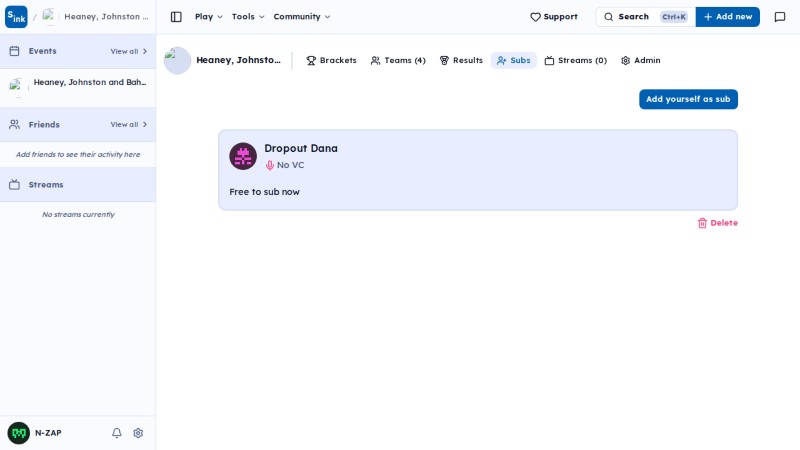The height and width of the screenshot is (450, 800).
Task: Click the Events calendar icon
Action: pos(14,51)
